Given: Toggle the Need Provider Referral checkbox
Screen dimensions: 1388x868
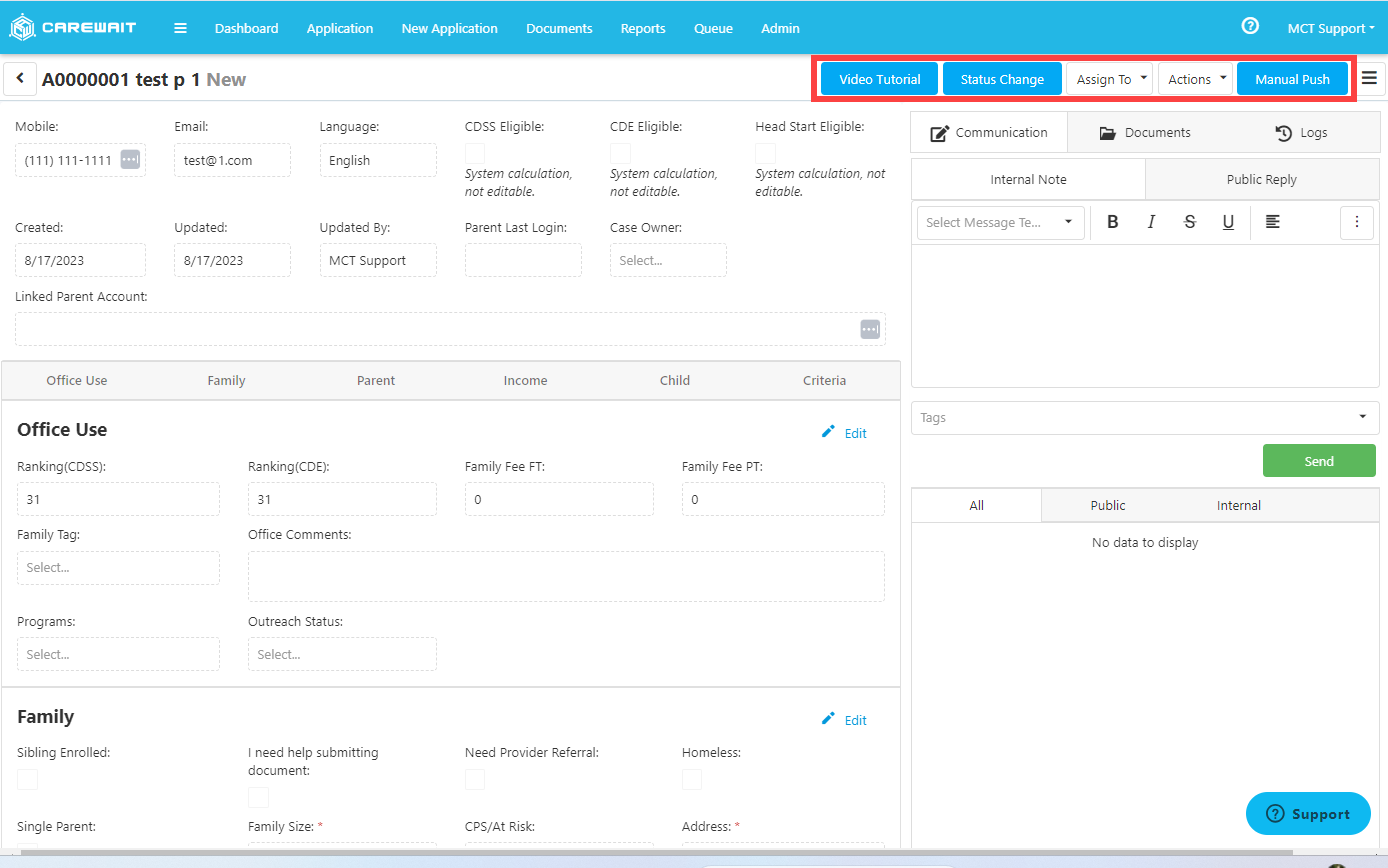Looking at the screenshot, I should click(x=475, y=779).
